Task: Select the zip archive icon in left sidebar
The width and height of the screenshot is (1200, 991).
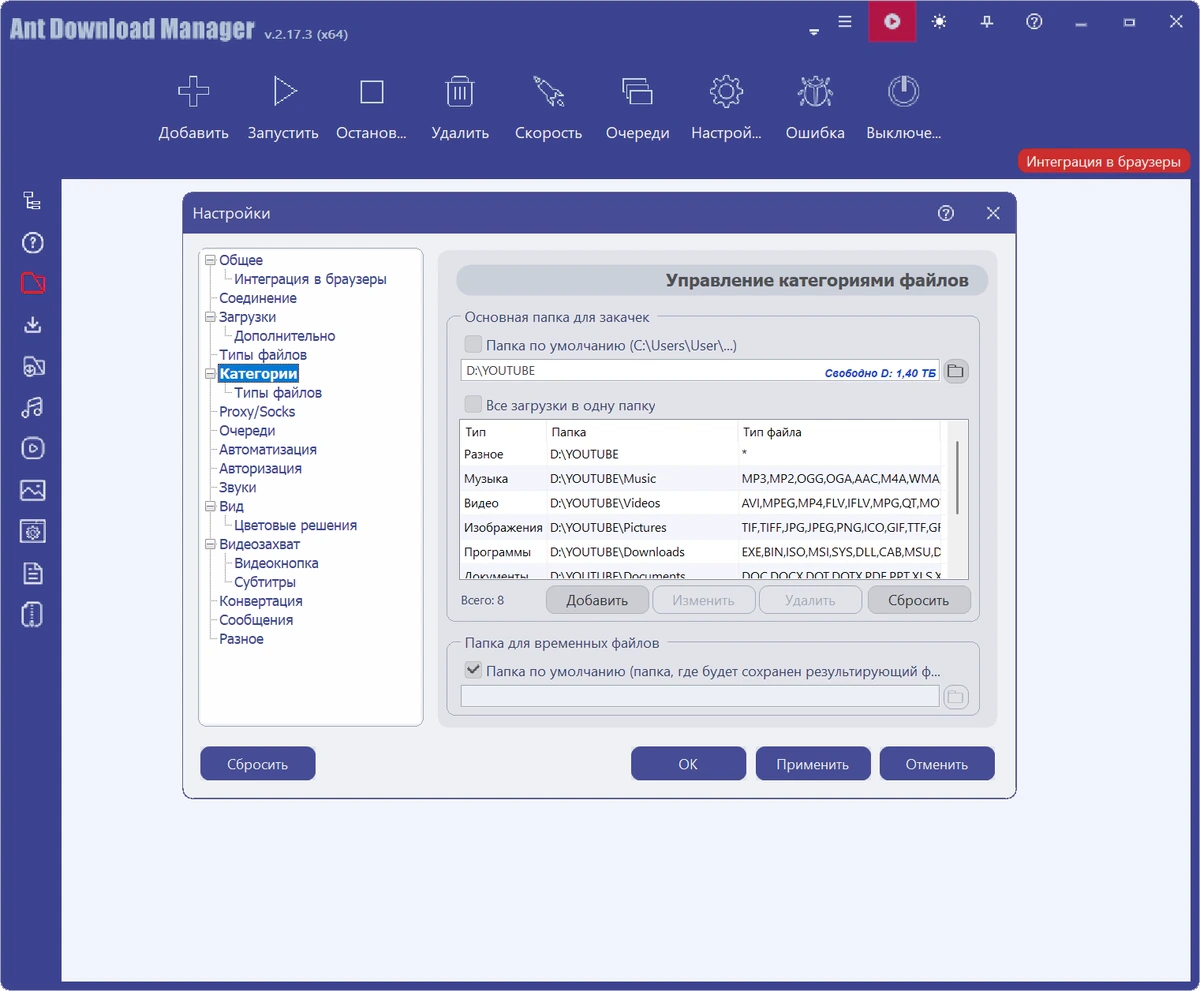Action: [32, 614]
